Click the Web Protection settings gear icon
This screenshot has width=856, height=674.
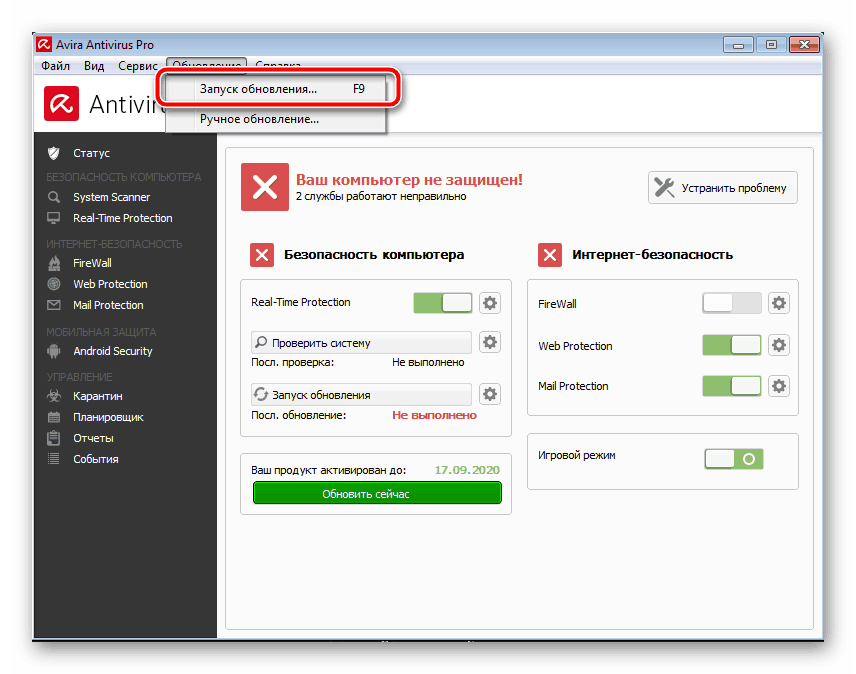click(x=779, y=346)
